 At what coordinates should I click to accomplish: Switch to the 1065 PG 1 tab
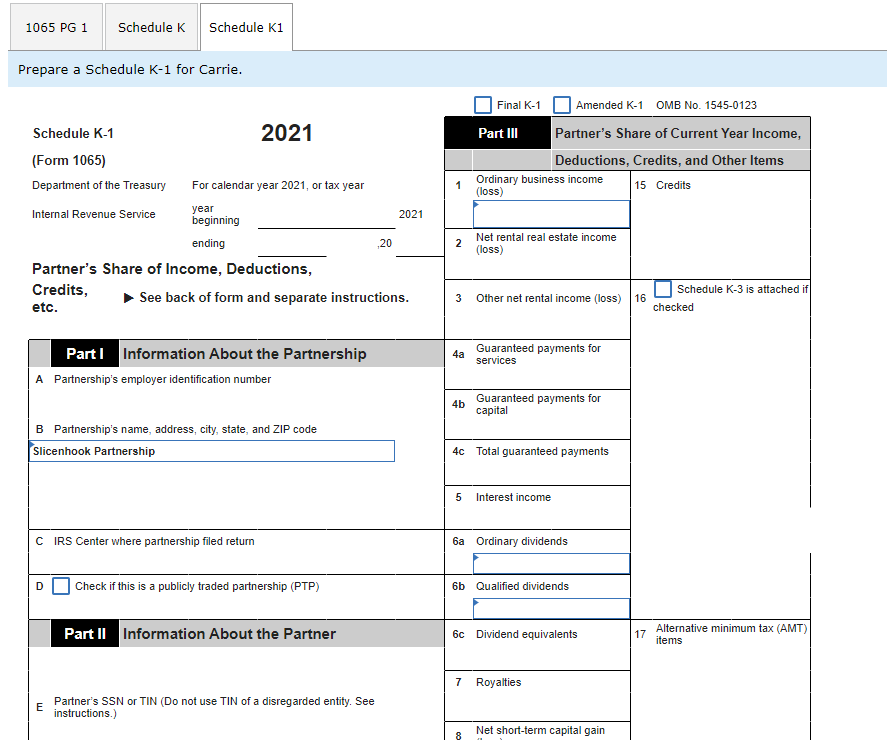(x=55, y=27)
